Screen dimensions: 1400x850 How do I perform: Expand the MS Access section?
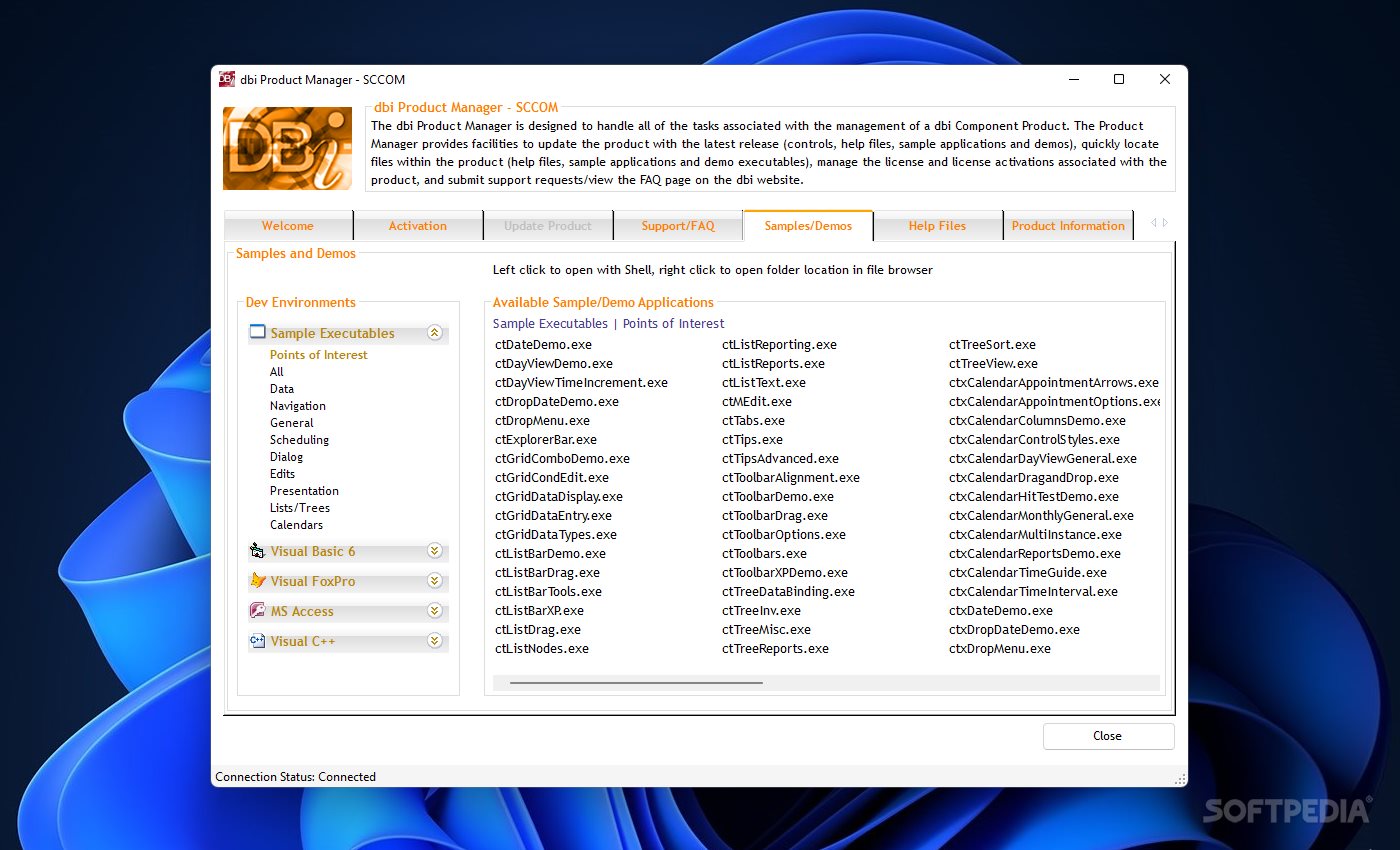[x=434, y=611]
